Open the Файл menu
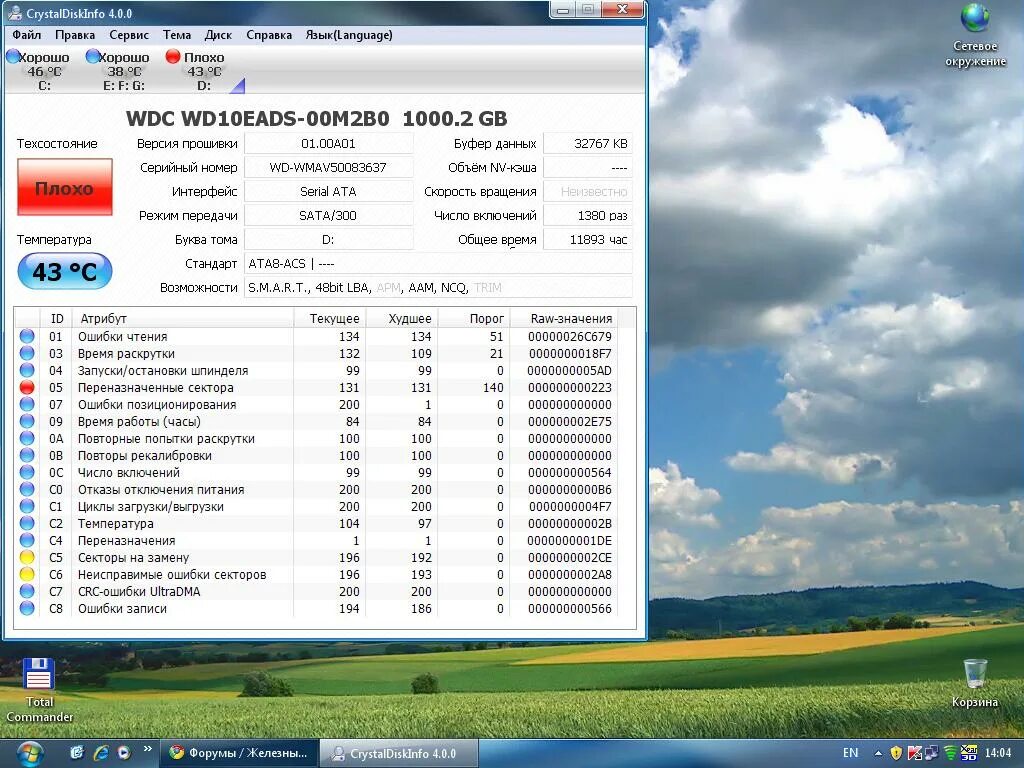The width and height of the screenshot is (1024, 768). pos(26,35)
